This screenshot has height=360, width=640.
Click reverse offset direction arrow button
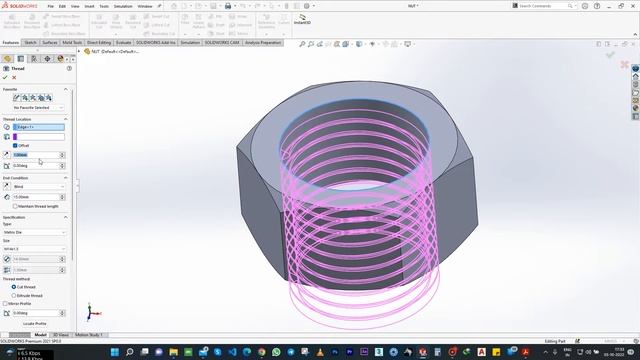(7, 155)
